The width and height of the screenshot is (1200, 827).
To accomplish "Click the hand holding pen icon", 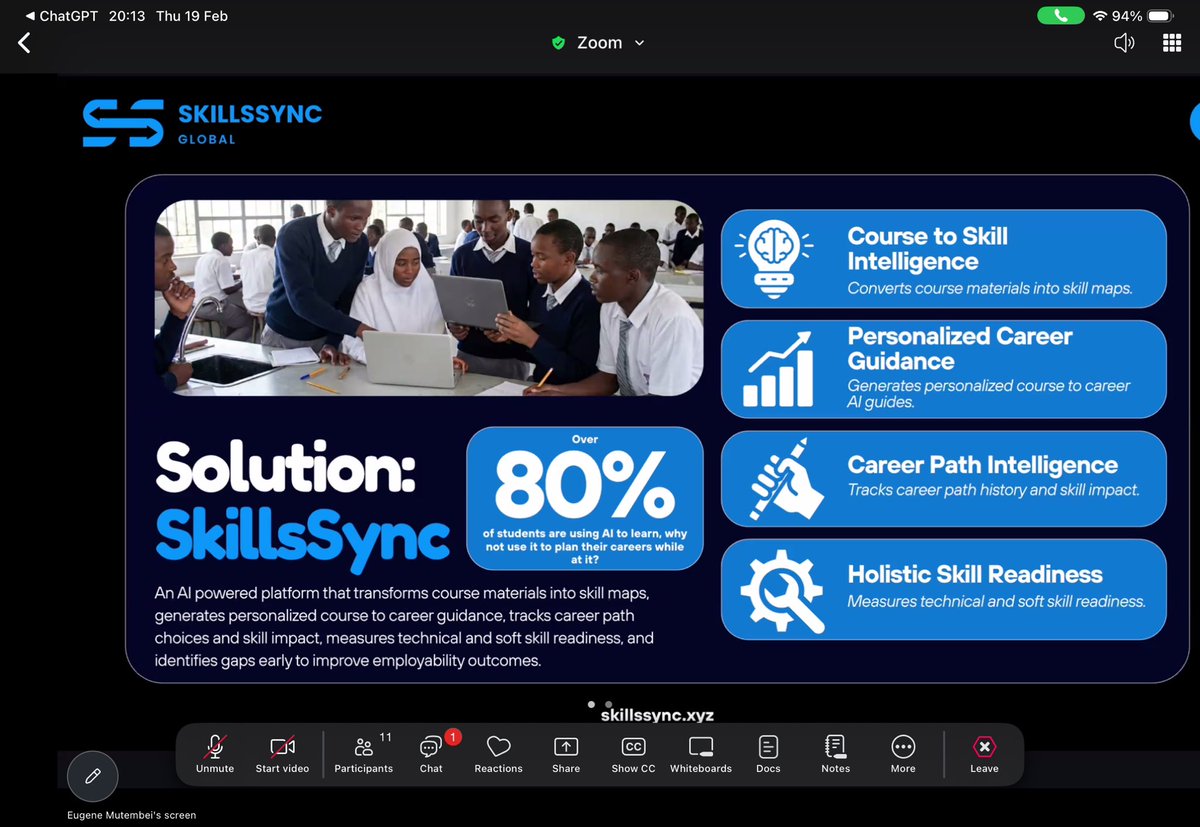I will click(785, 481).
